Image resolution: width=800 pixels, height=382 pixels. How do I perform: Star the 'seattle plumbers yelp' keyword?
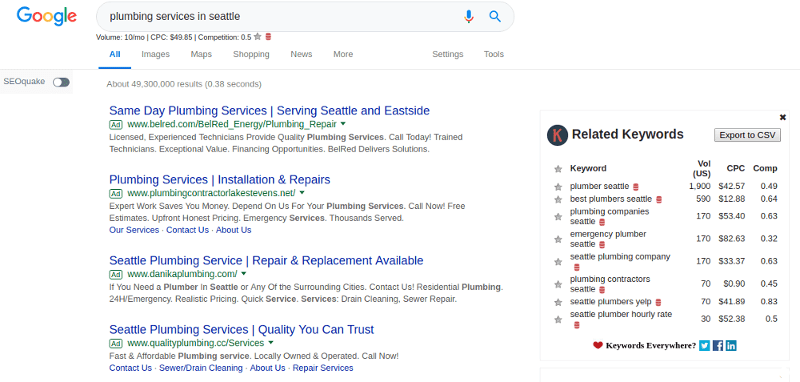tap(558, 302)
